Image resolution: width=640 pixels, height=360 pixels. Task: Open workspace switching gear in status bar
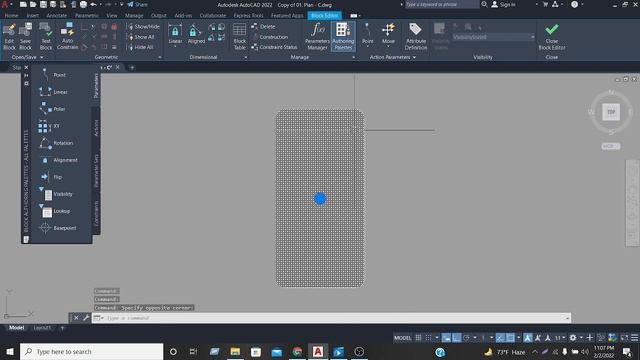click(573, 338)
